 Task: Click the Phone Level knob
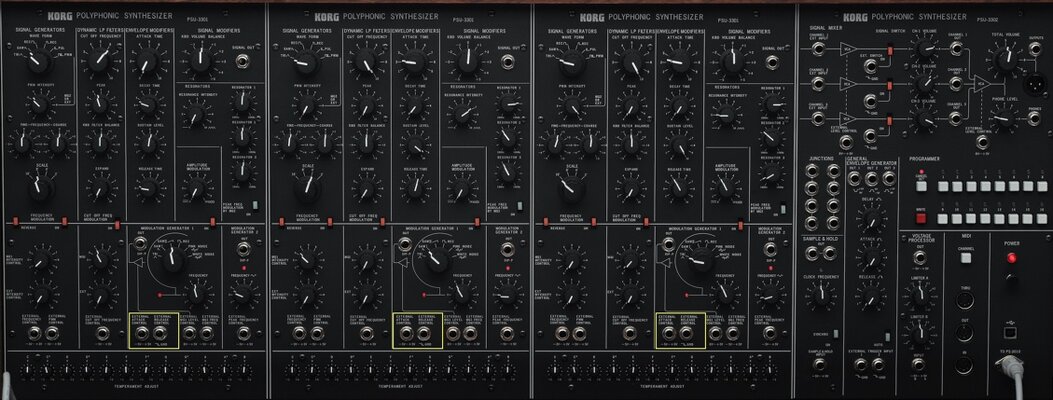tap(1004, 119)
